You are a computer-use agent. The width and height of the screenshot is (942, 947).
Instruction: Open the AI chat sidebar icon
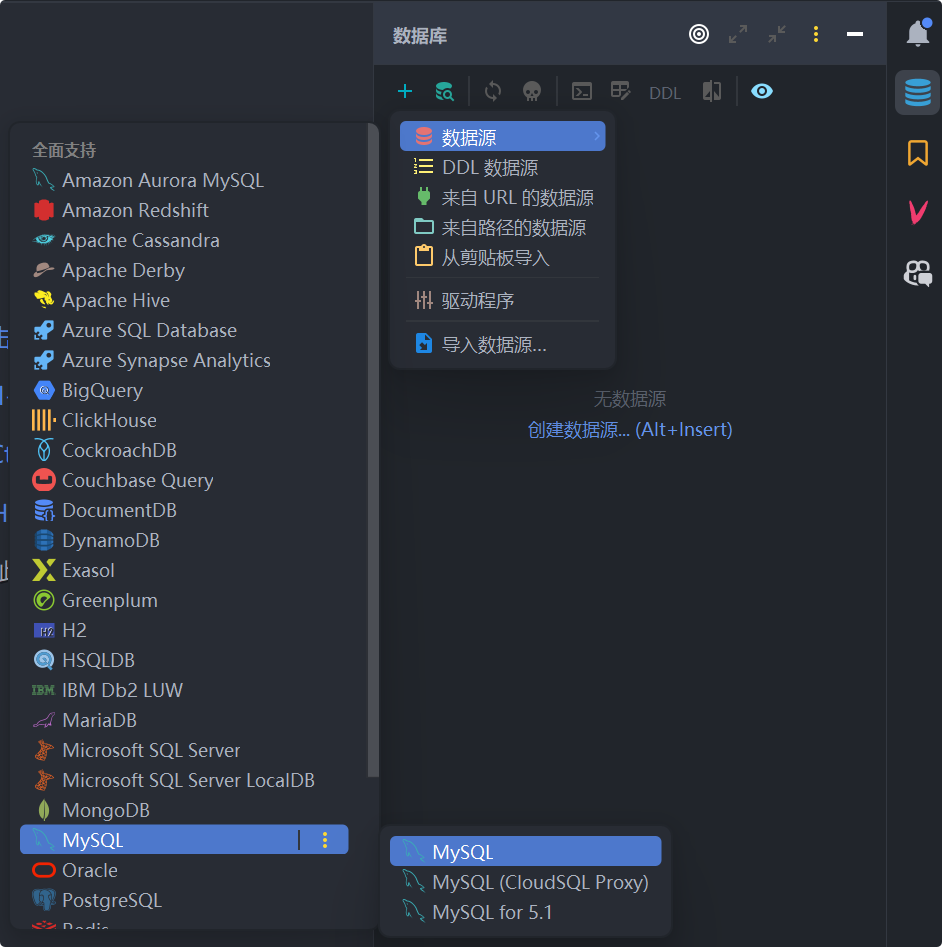coord(918,273)
